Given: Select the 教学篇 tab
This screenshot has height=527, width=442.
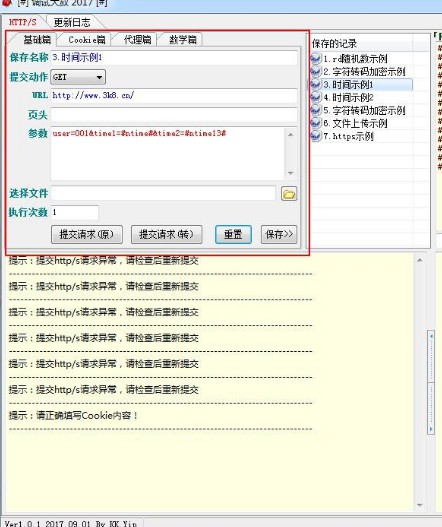Looking at the screenshot, I should (183, 40).
